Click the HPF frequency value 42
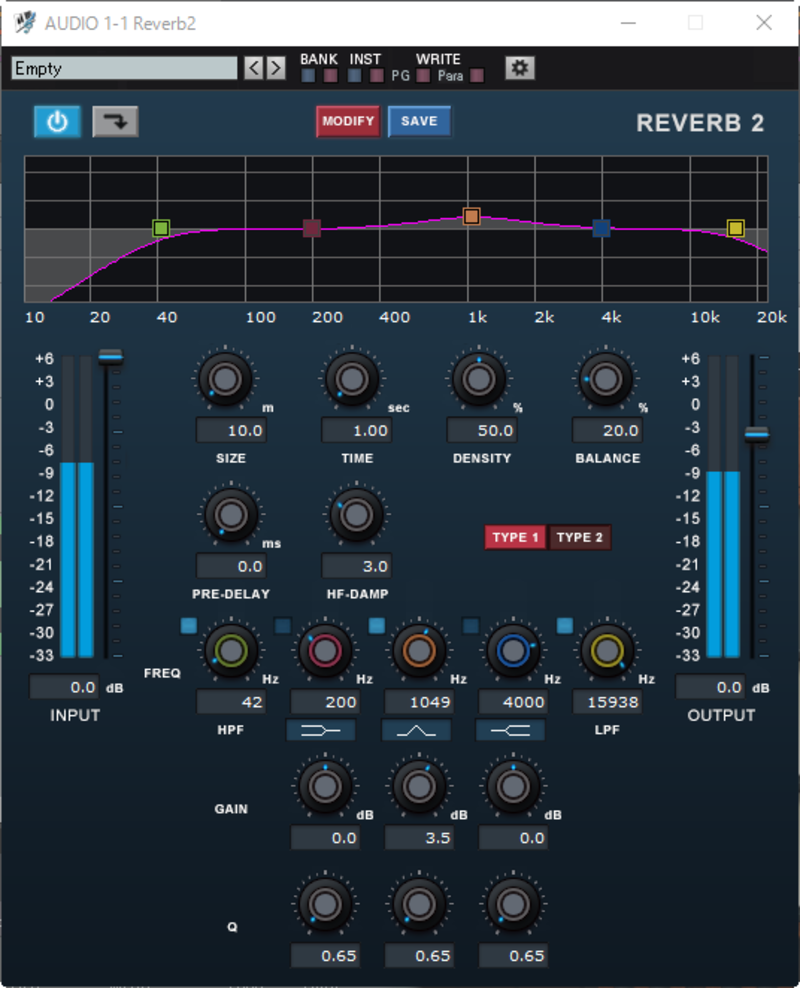This screenshot has height=988, width=800. (231, 701)
